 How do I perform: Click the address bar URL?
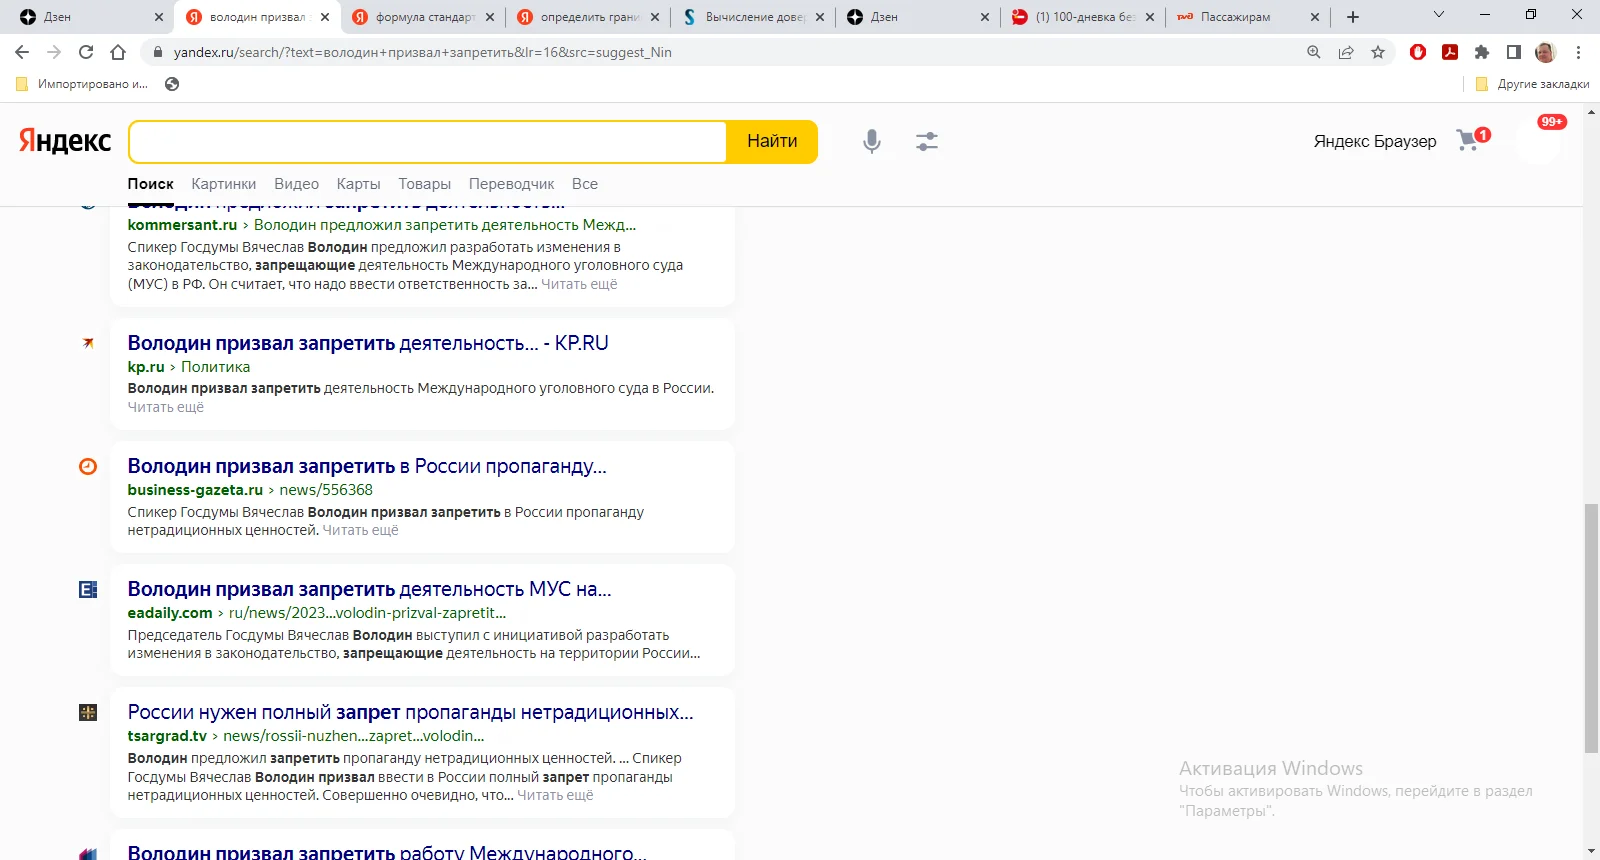click(423, 52)
